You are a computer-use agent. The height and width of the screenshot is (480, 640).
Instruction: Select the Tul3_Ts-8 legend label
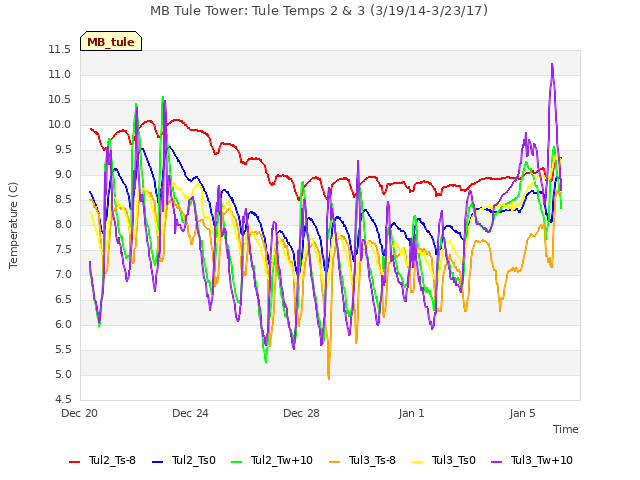(372, 460)
